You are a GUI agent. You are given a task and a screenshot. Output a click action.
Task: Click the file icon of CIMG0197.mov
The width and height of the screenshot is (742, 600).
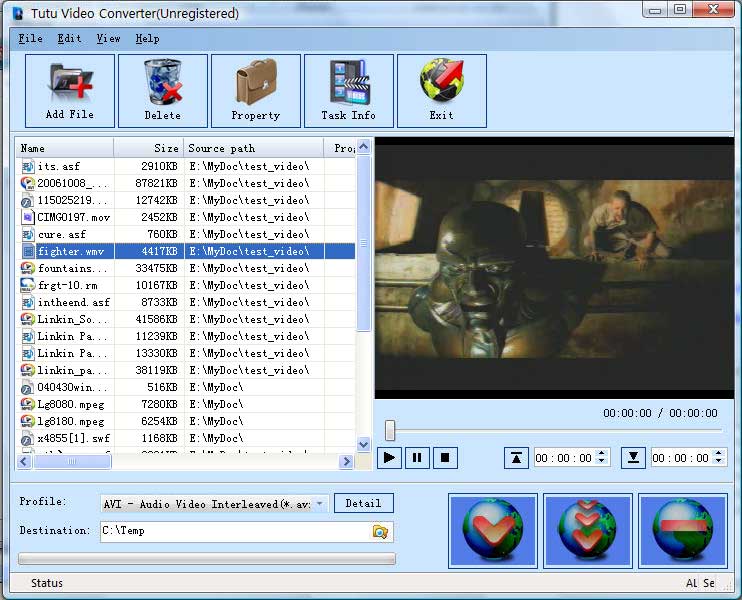point(27,217)
